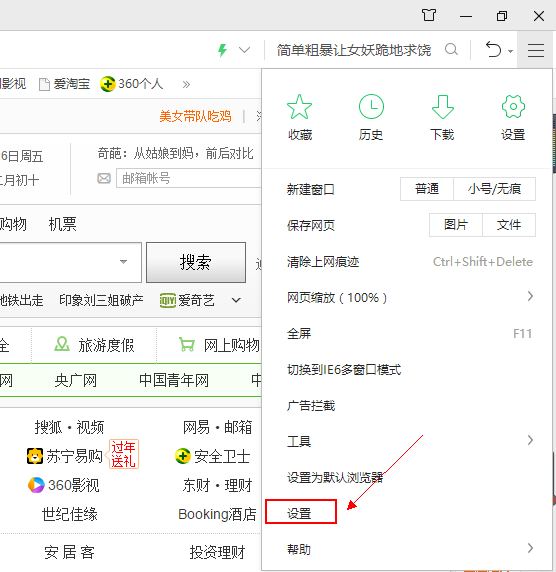
Task: Save webpage as 图片
Action: [456, 225]
